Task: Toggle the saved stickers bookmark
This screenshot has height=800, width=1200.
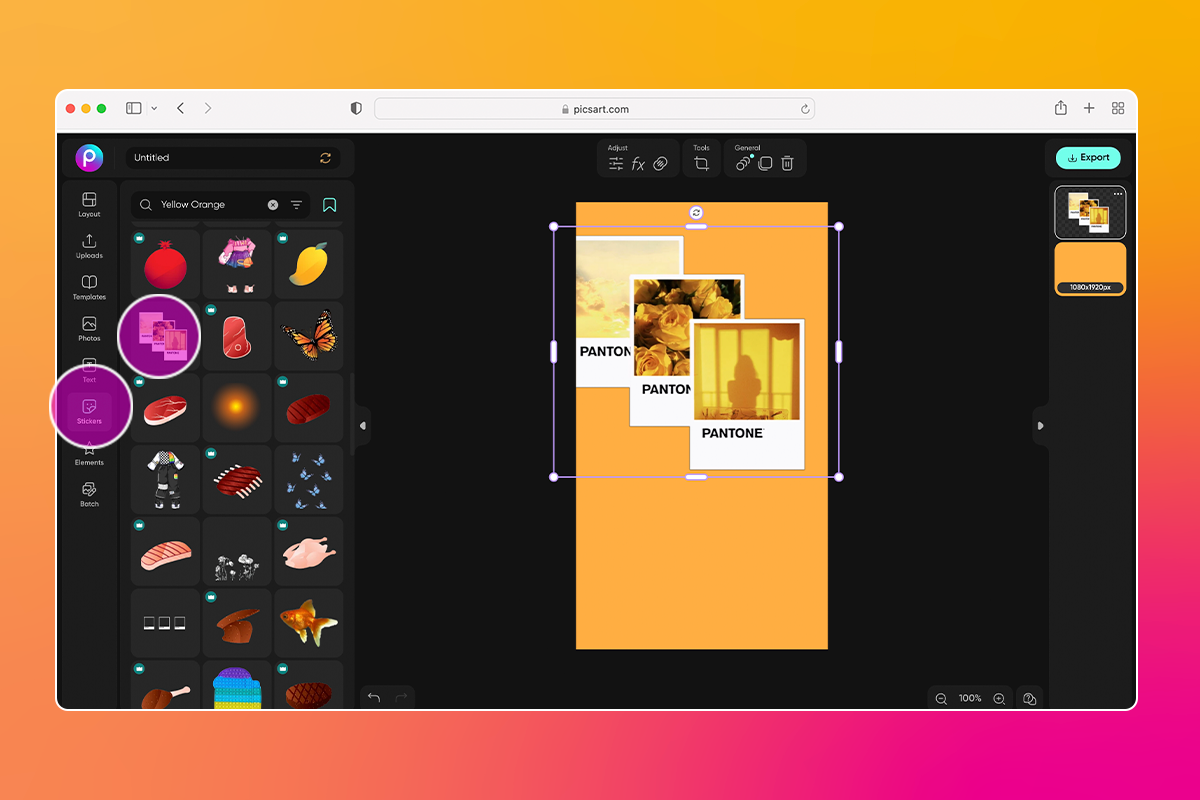Action: [x=328, y=204]
